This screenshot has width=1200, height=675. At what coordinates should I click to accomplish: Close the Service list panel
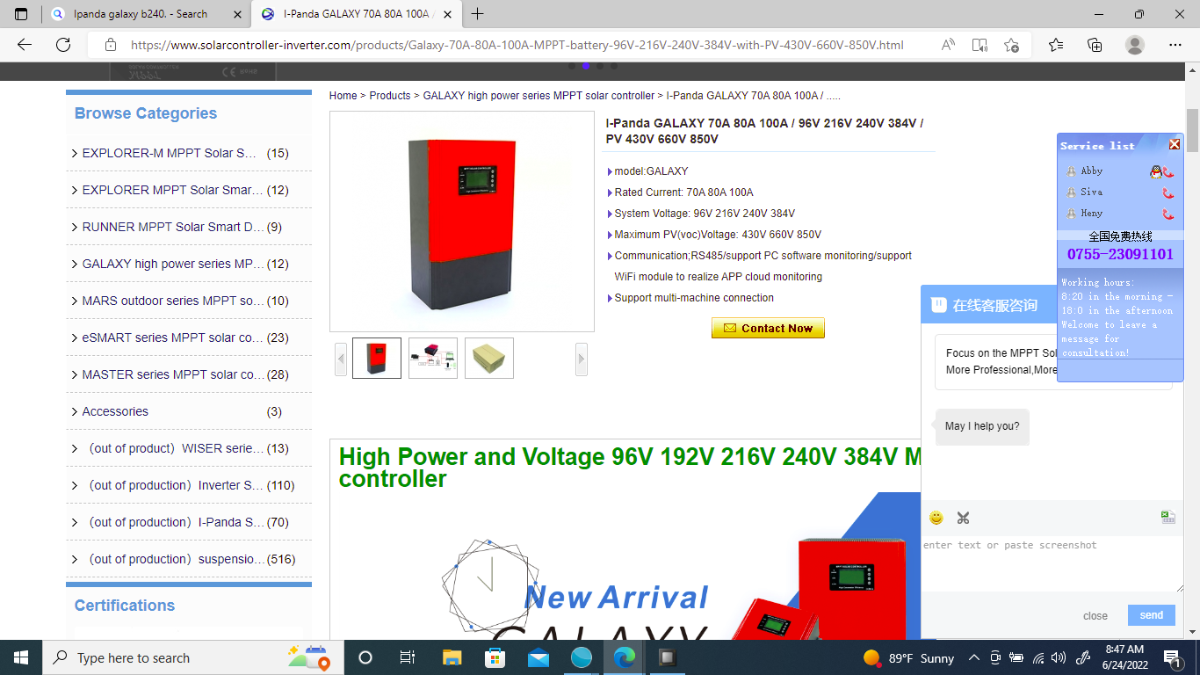[x=1175, y=145]
